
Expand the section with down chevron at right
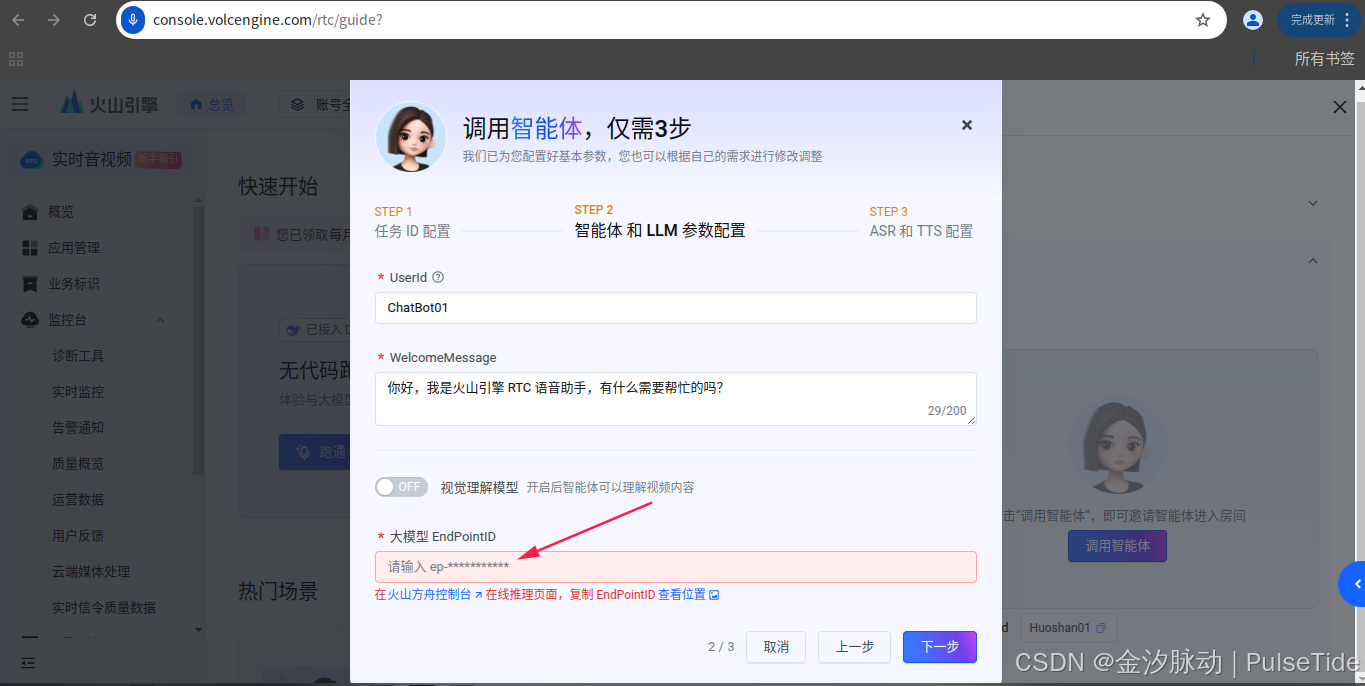1313,203
